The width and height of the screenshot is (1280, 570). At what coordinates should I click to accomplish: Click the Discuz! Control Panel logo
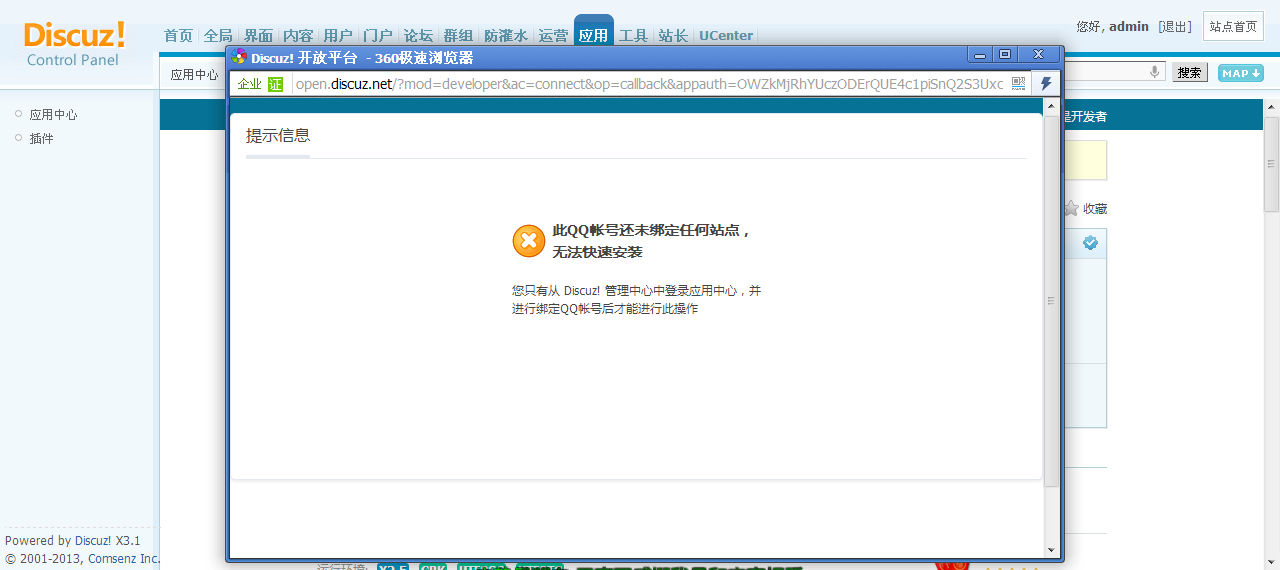tap(75, 44)
